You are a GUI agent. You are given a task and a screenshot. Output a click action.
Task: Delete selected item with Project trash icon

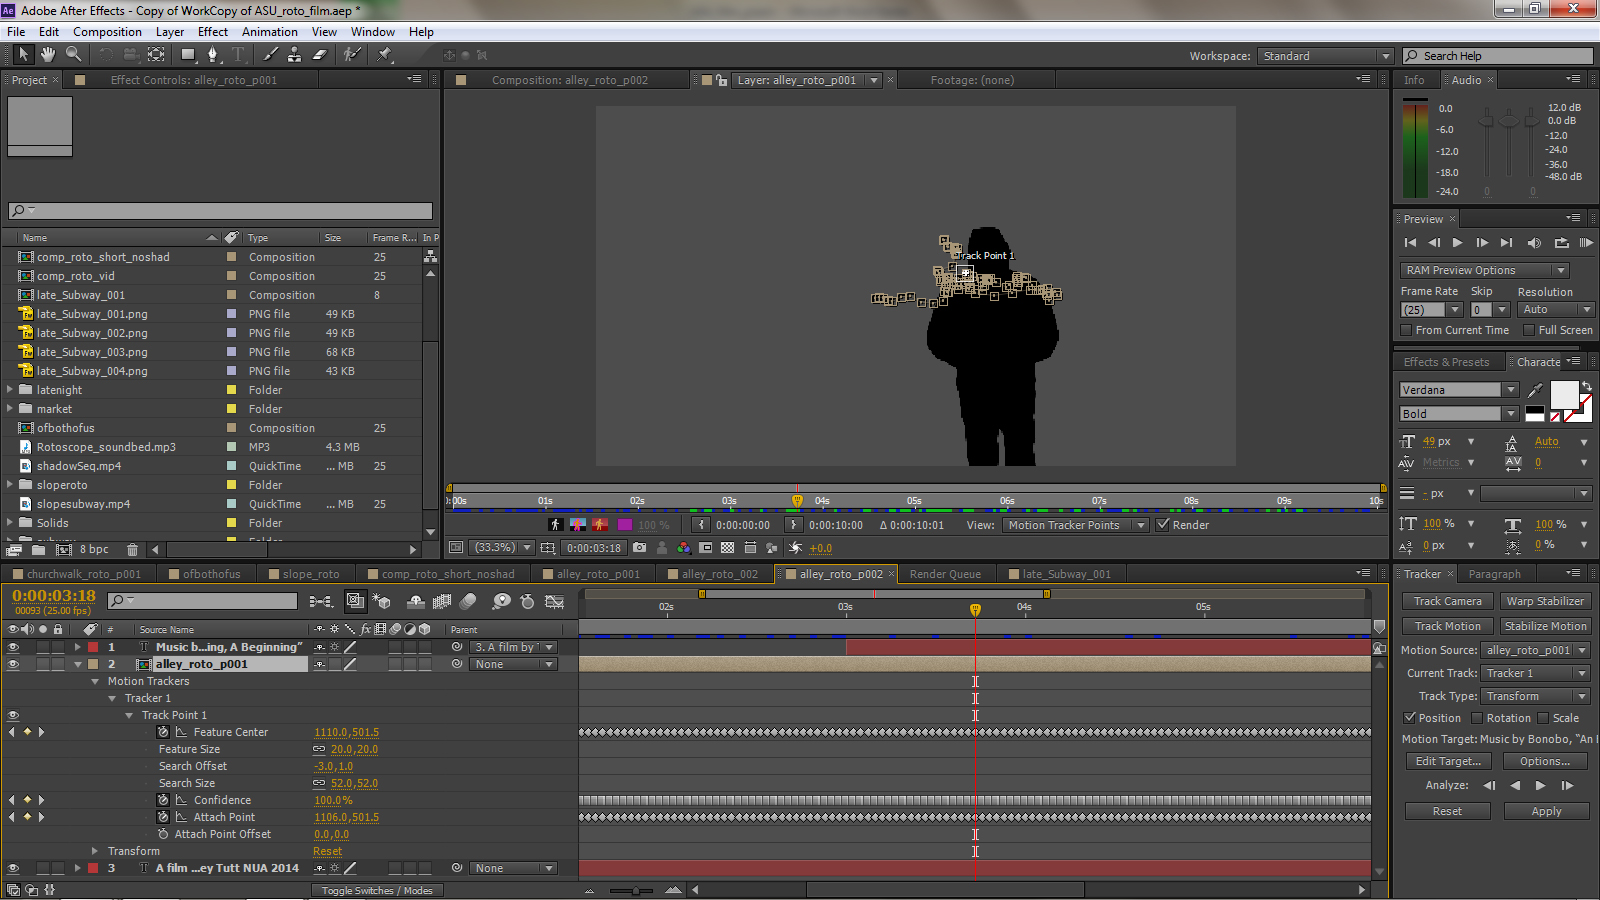click(132, 550)
